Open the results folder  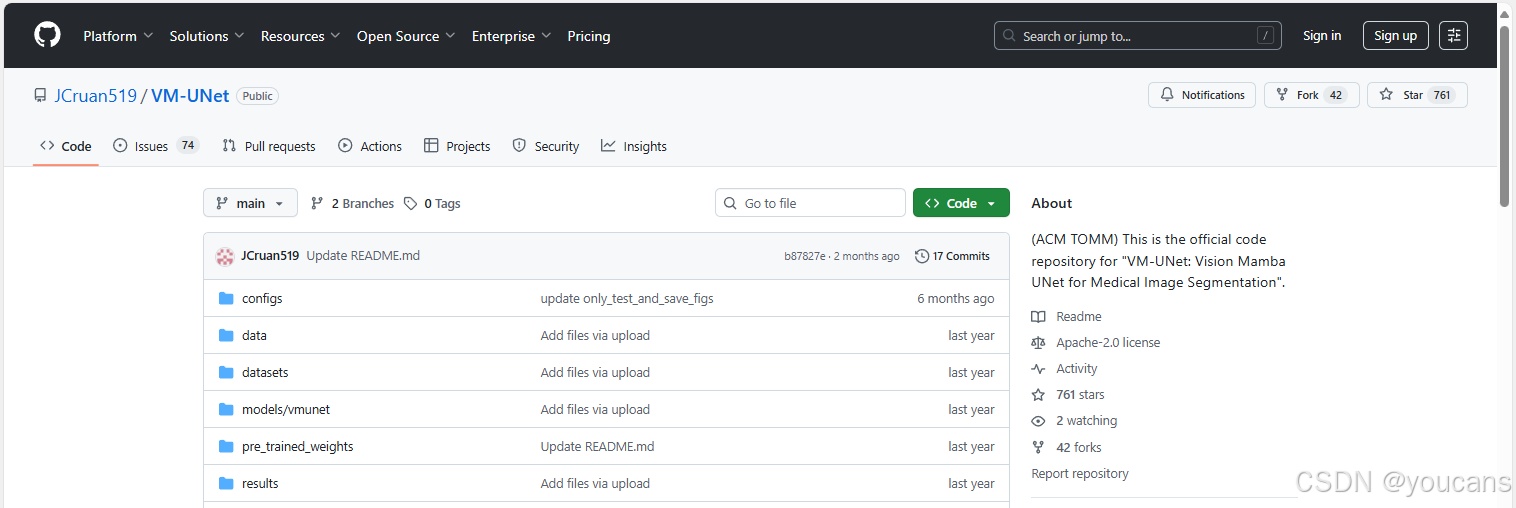260,483
